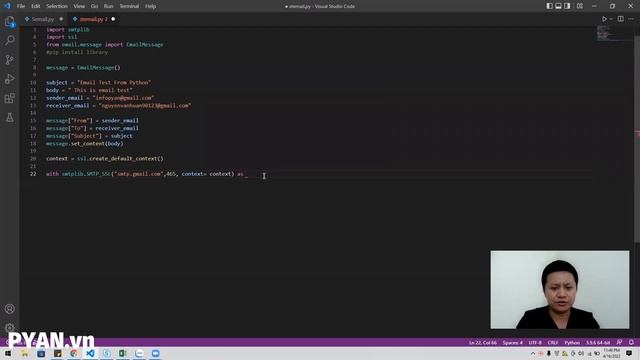Click 'EmailMessage()' on line 8
The image size is (640, 360).
pos(99,67)
